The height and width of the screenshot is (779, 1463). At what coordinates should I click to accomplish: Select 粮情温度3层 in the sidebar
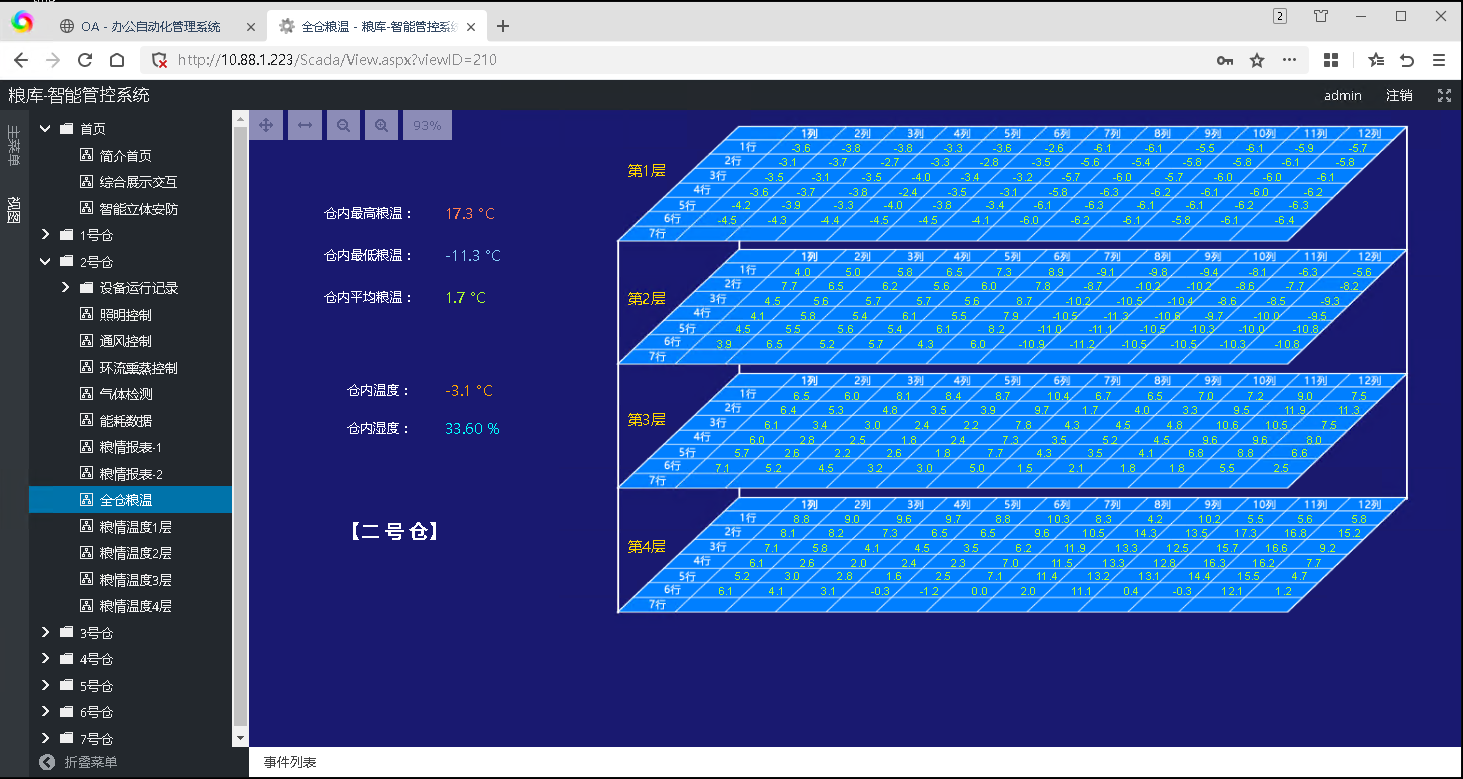point(135,580)
